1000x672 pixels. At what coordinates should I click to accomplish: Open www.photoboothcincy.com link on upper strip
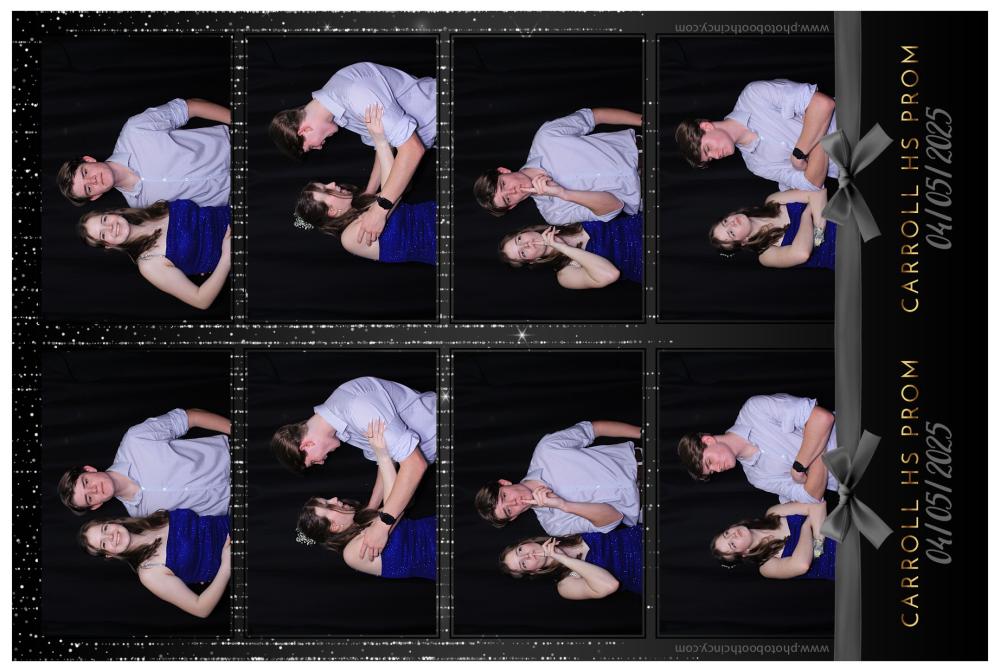pyautogui.click(x=752, y=27)
